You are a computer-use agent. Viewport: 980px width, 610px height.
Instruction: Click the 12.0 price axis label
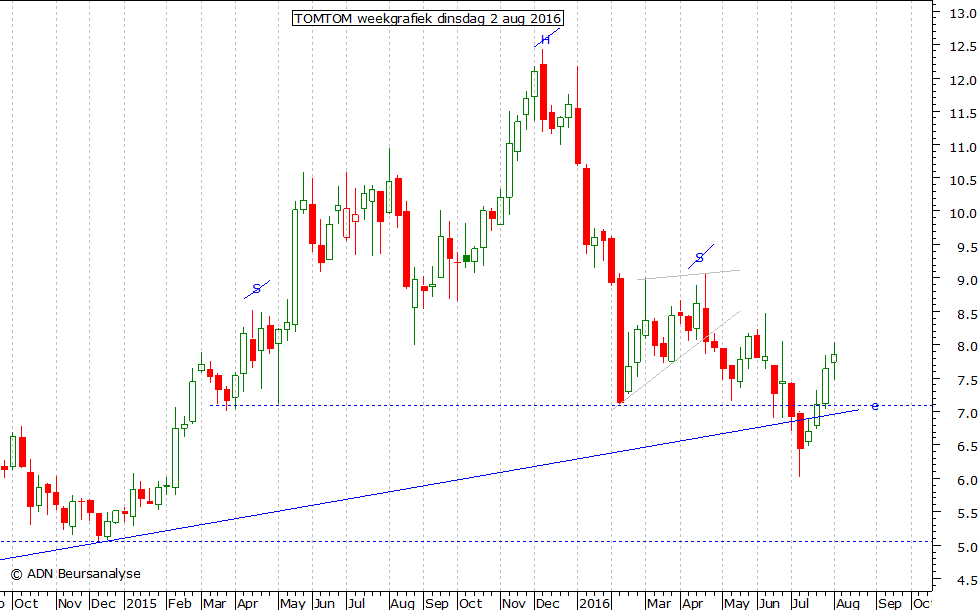point(963,81)
